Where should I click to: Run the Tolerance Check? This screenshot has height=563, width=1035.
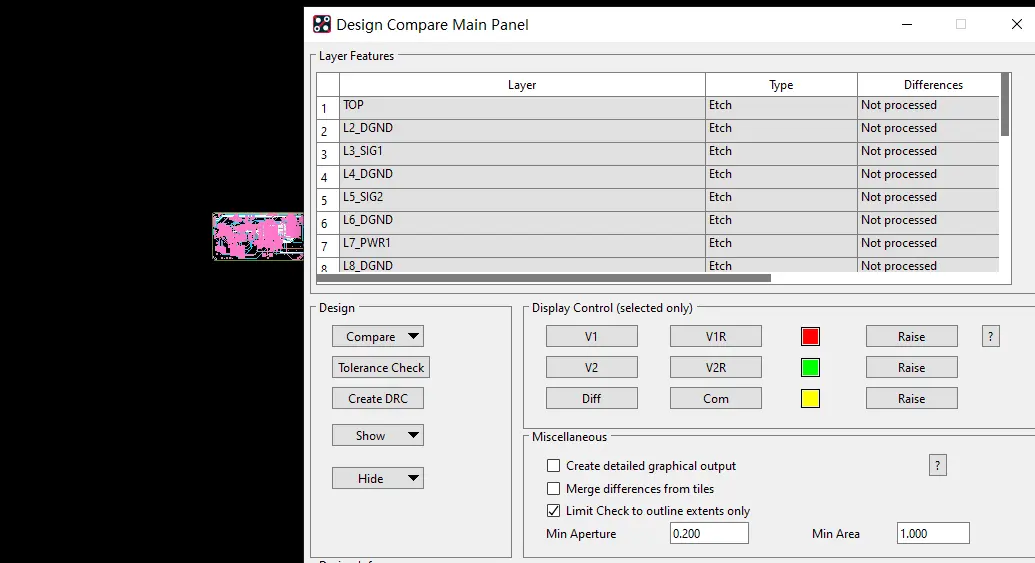click(381, 367)
